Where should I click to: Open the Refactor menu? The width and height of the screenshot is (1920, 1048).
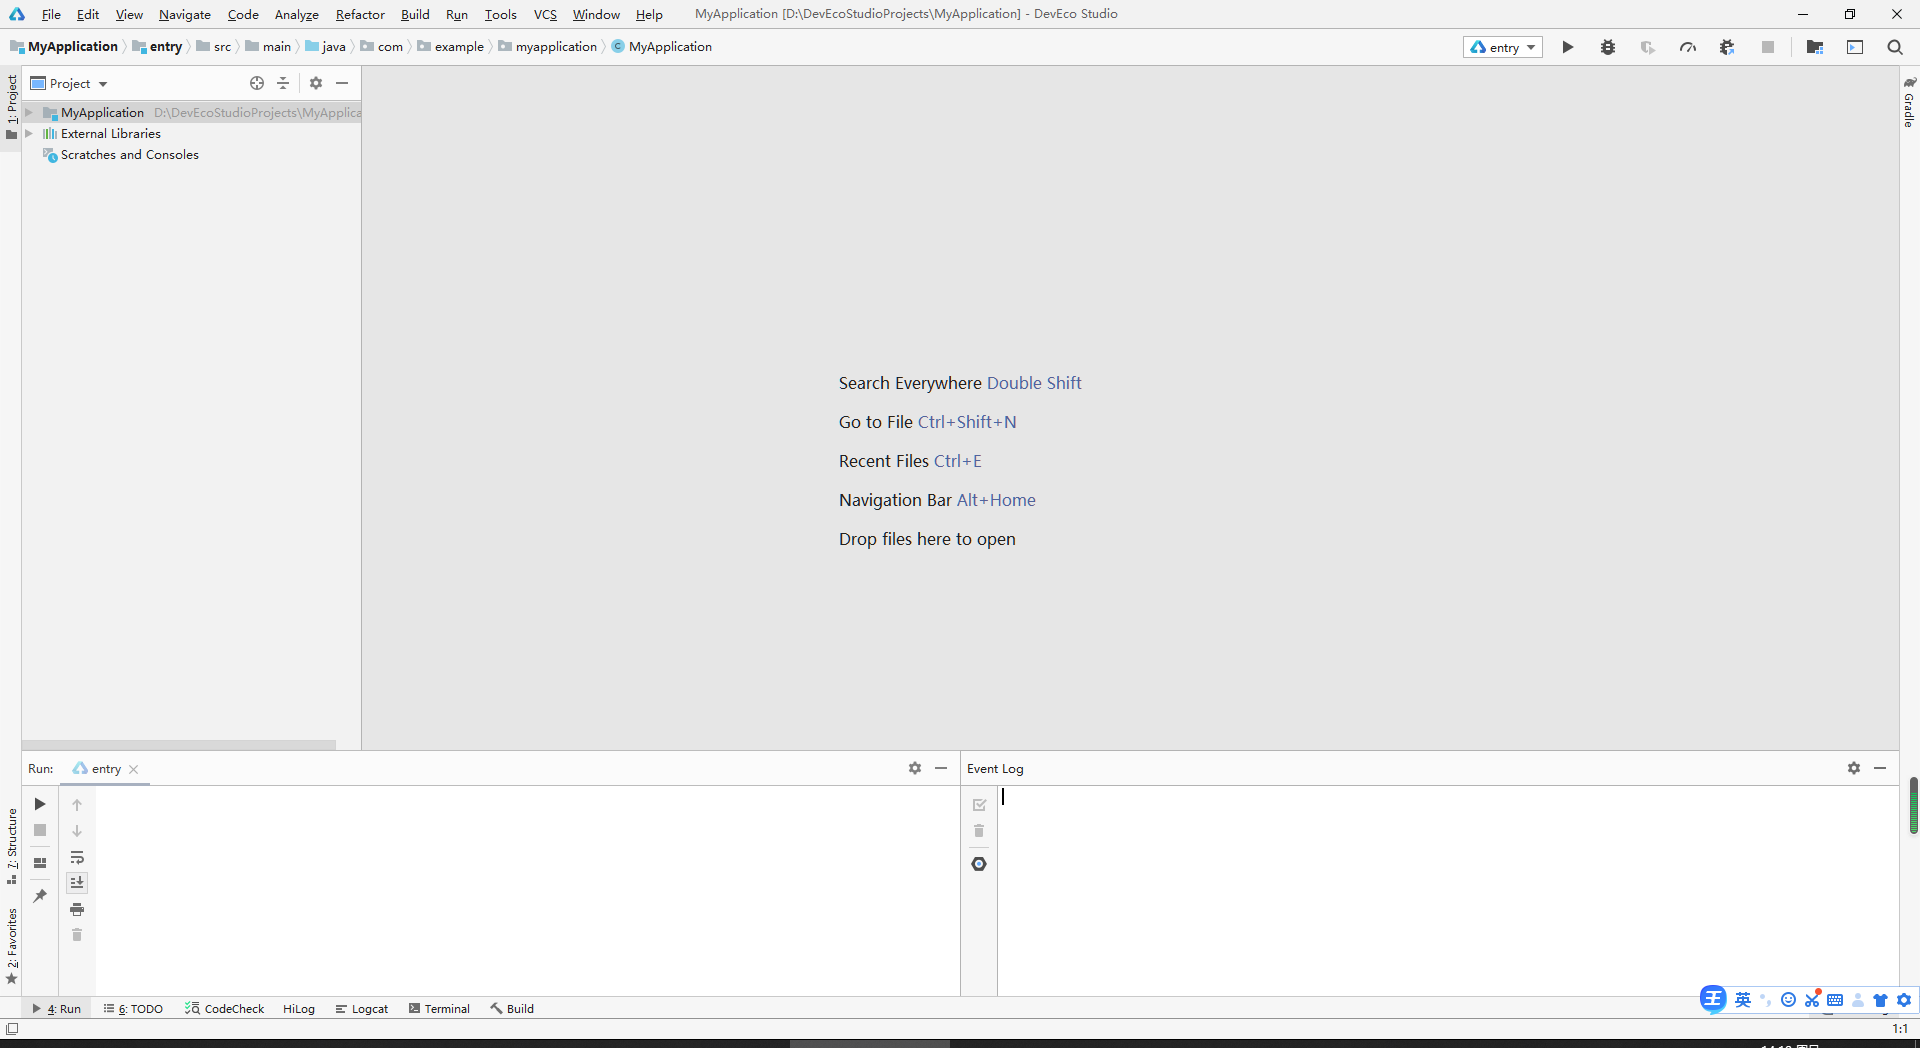[360, 14]
